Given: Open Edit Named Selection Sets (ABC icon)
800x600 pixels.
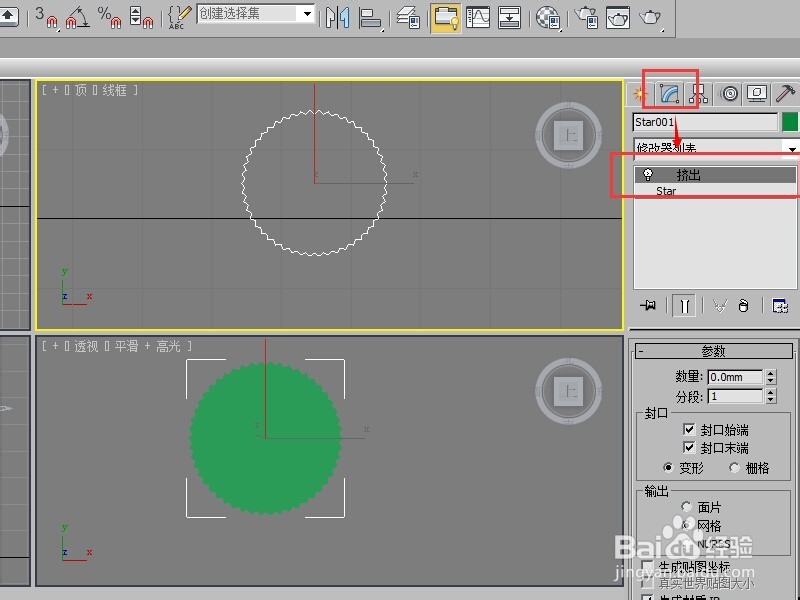Looking at the screenshot, I should (179, 17).
